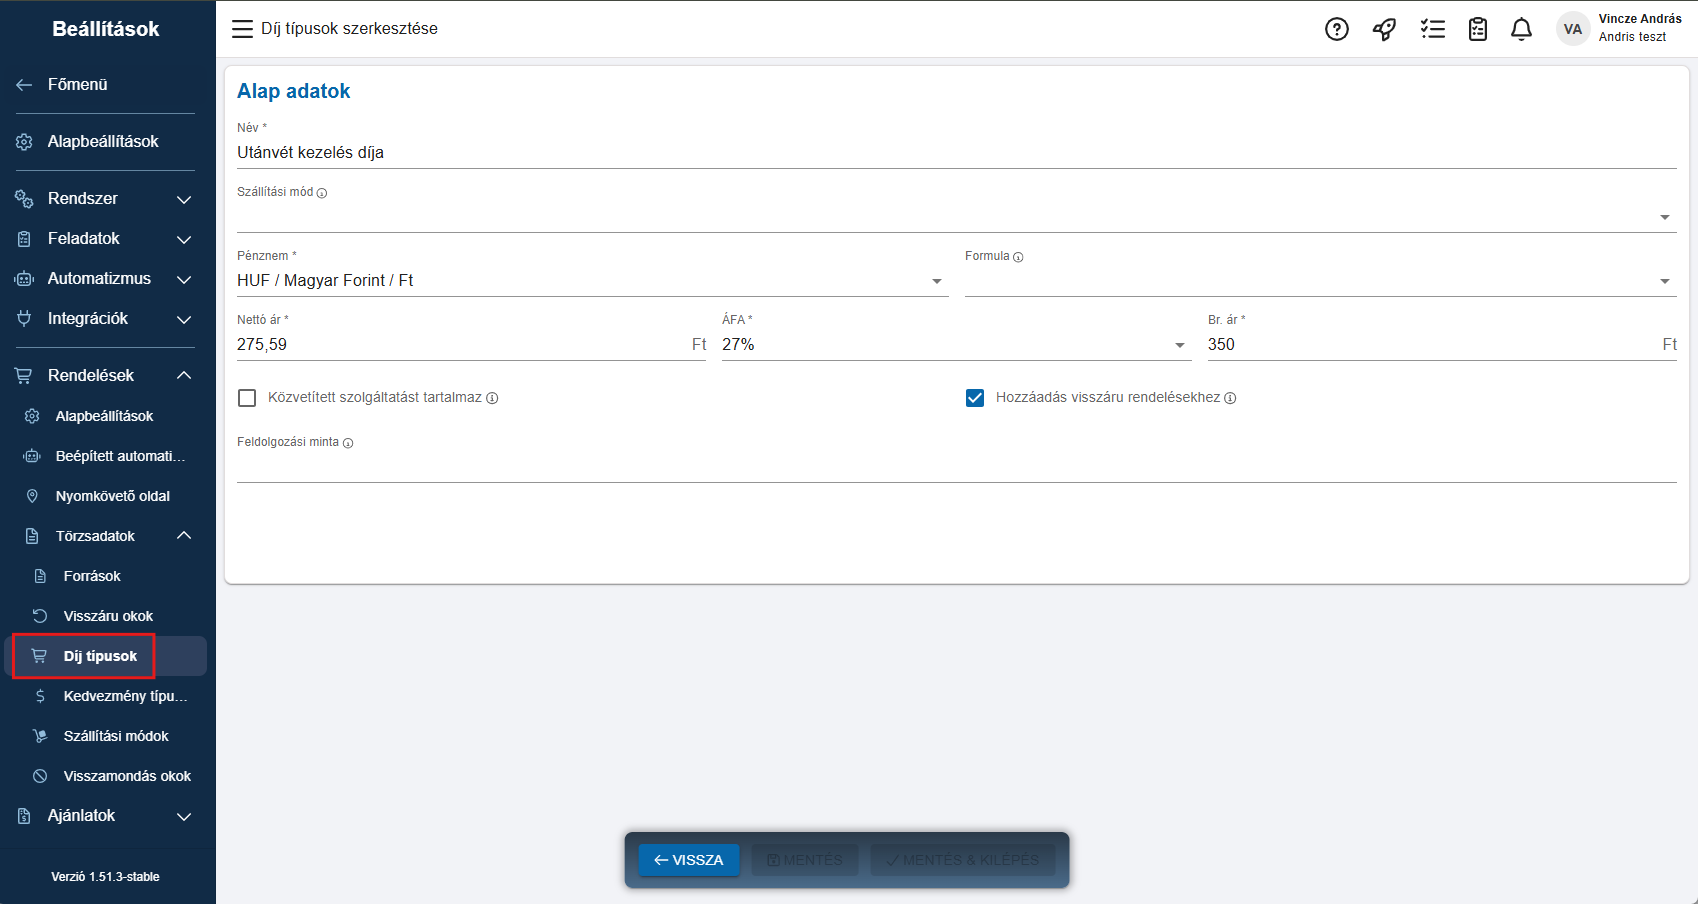The height and width of the screenshot is (904, 1698).
Task: Click the Vissza back button
Action: (688, 860)
